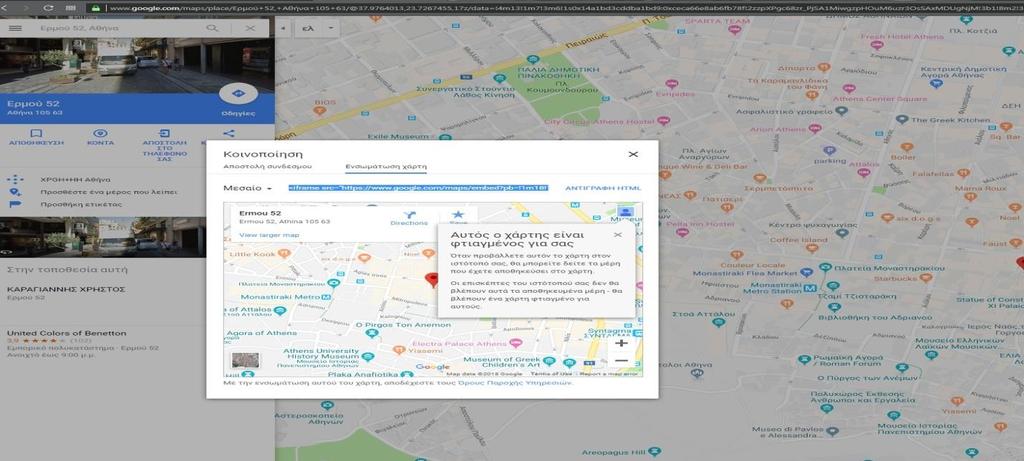Click Electra Palace Athens marker in preview
Screen dimensions: 1024x461
click(x=516, y=343)
